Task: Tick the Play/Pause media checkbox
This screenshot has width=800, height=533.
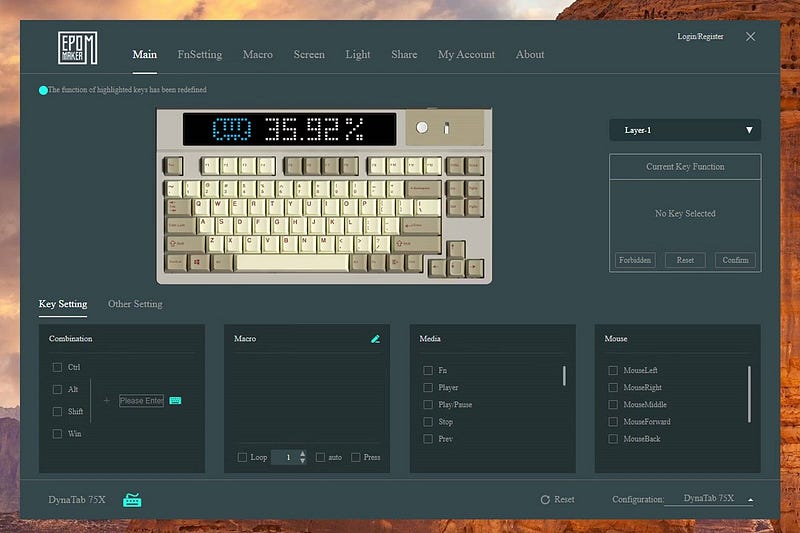Action: click(x=428, y=404)
